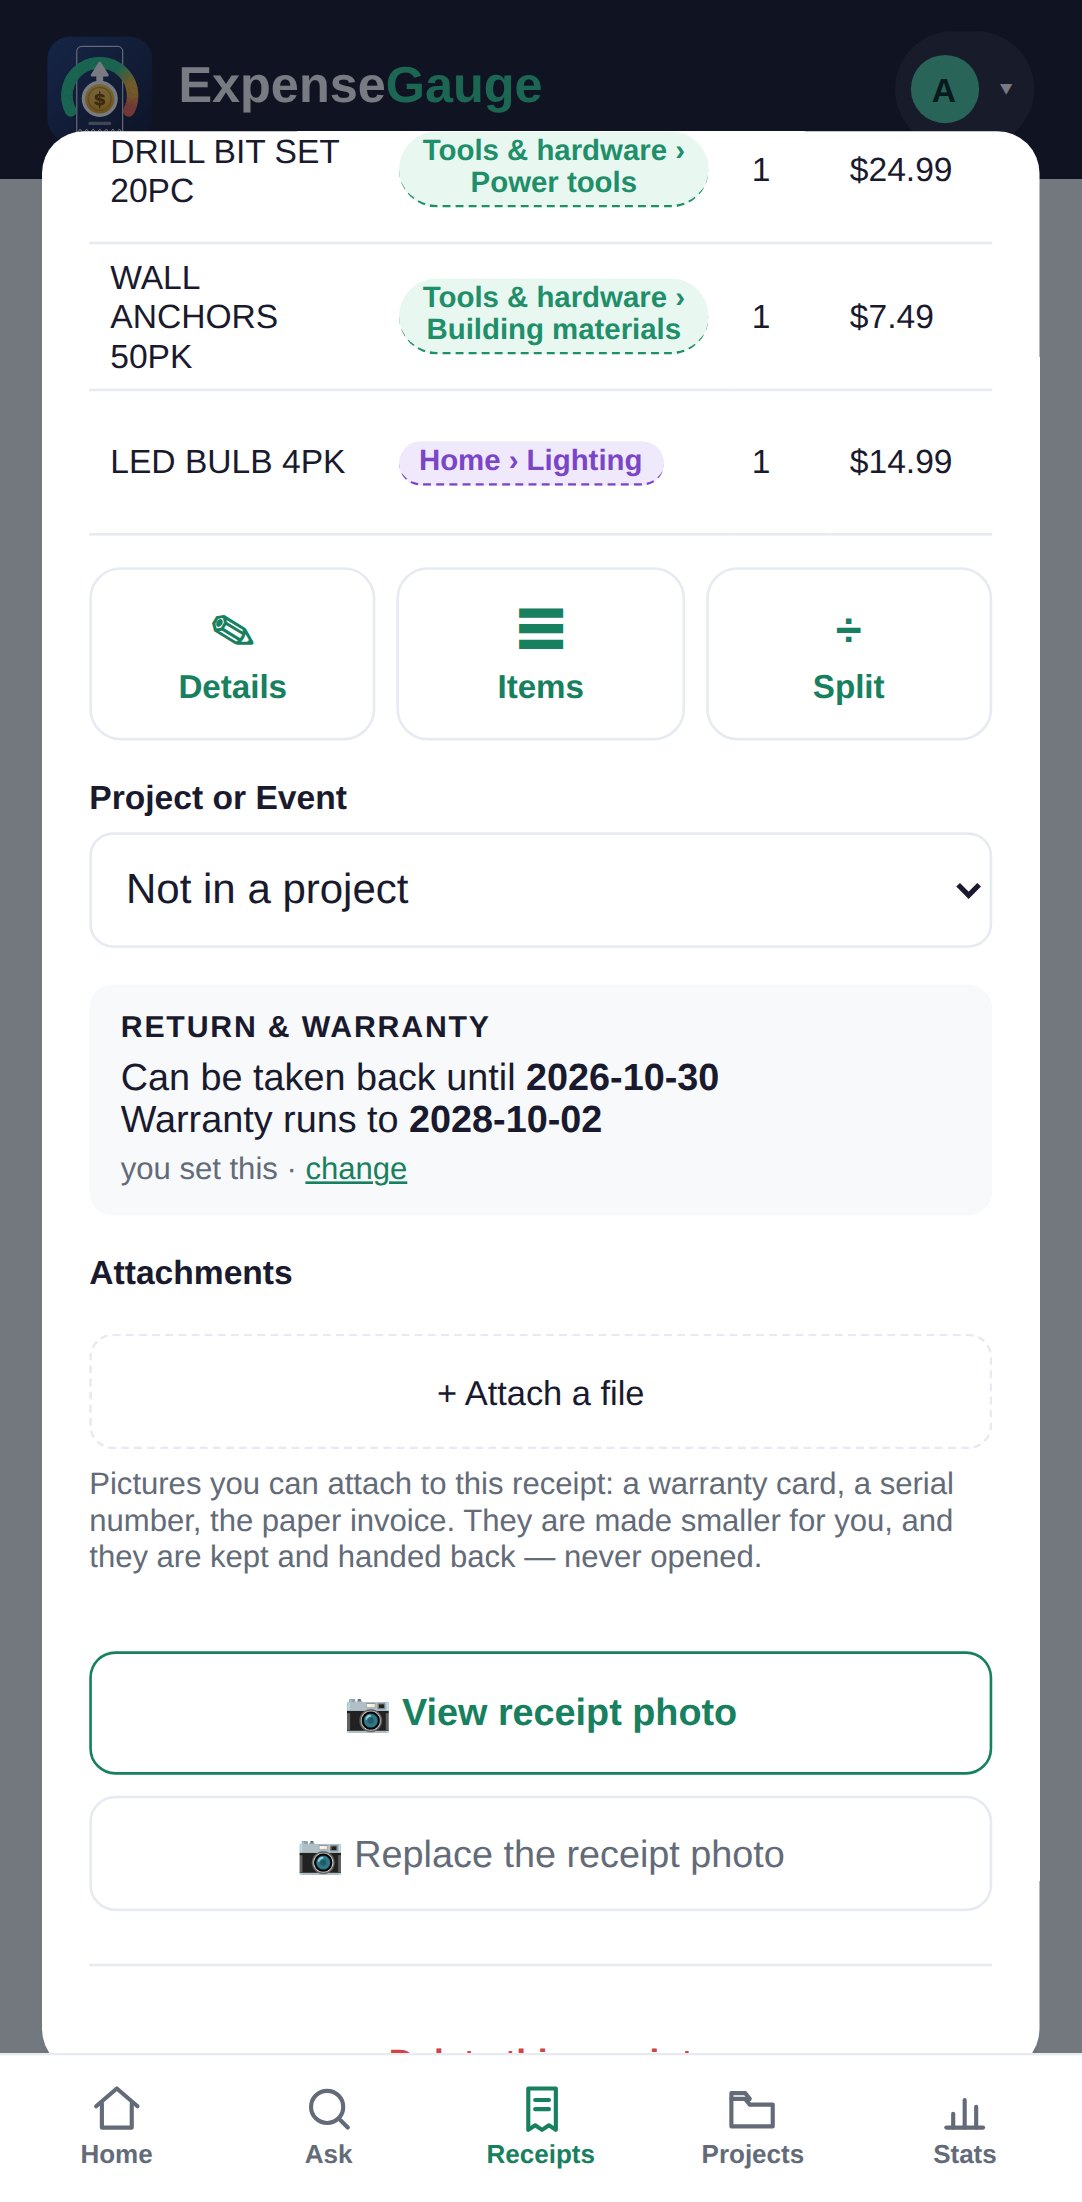Open the account avatar menu arrow
This screenshot has width=1082, height=2202.
1006,89
